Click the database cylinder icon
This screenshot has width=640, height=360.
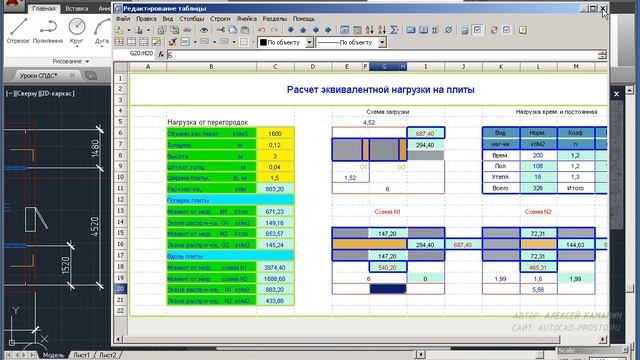pos(464,30)
